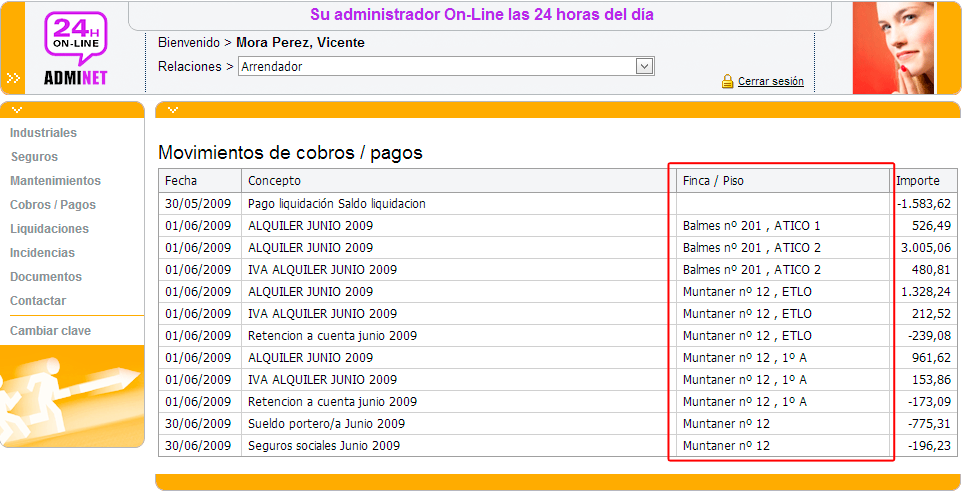Image resolution: width=962 pixels, height=492 pixels.
Task: Click the Finca / Piso column header
Action: tap(713, 181)
